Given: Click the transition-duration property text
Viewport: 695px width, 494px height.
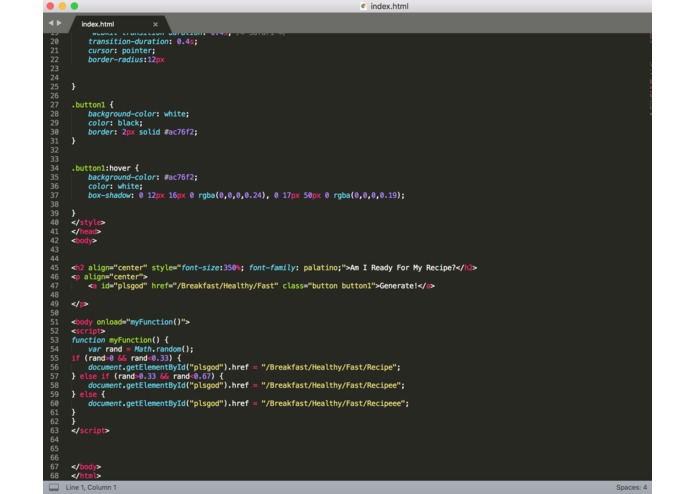Looking at the screenshot, I should 128,41.
